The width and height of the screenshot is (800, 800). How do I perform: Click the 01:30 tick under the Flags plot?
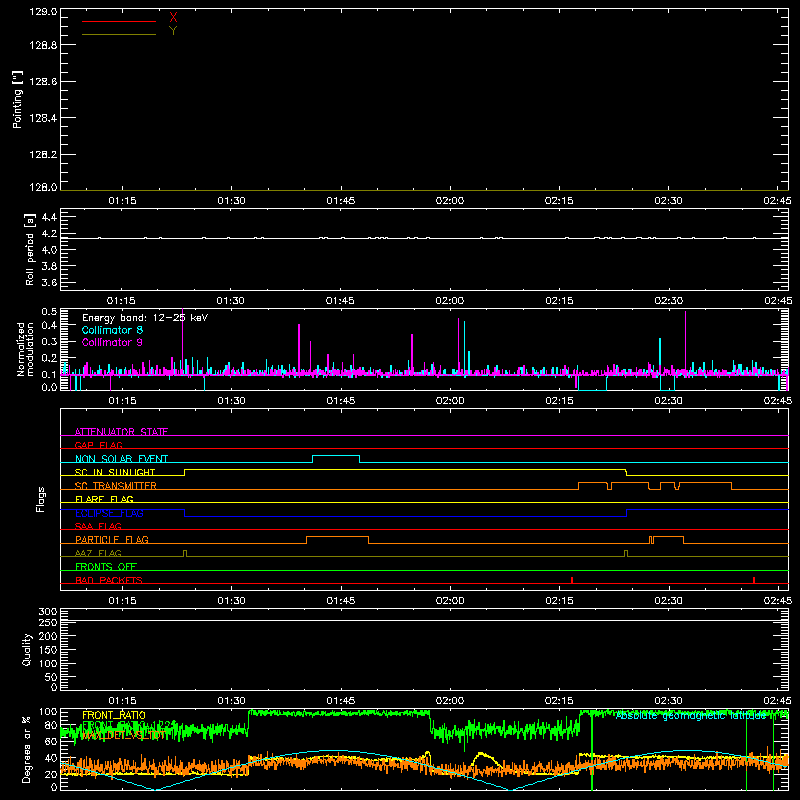(x=232, y=601)
